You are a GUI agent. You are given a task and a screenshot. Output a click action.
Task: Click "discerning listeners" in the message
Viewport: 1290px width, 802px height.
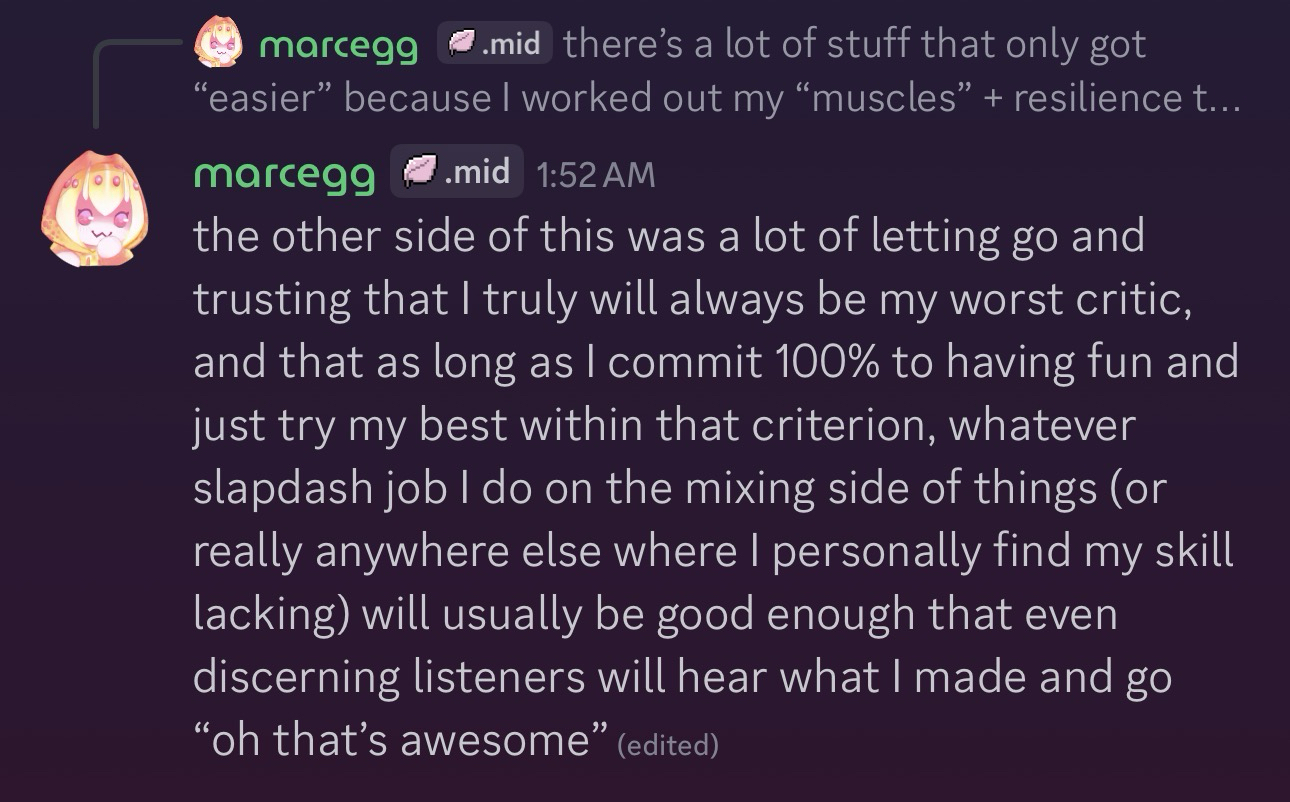point(388,677)
